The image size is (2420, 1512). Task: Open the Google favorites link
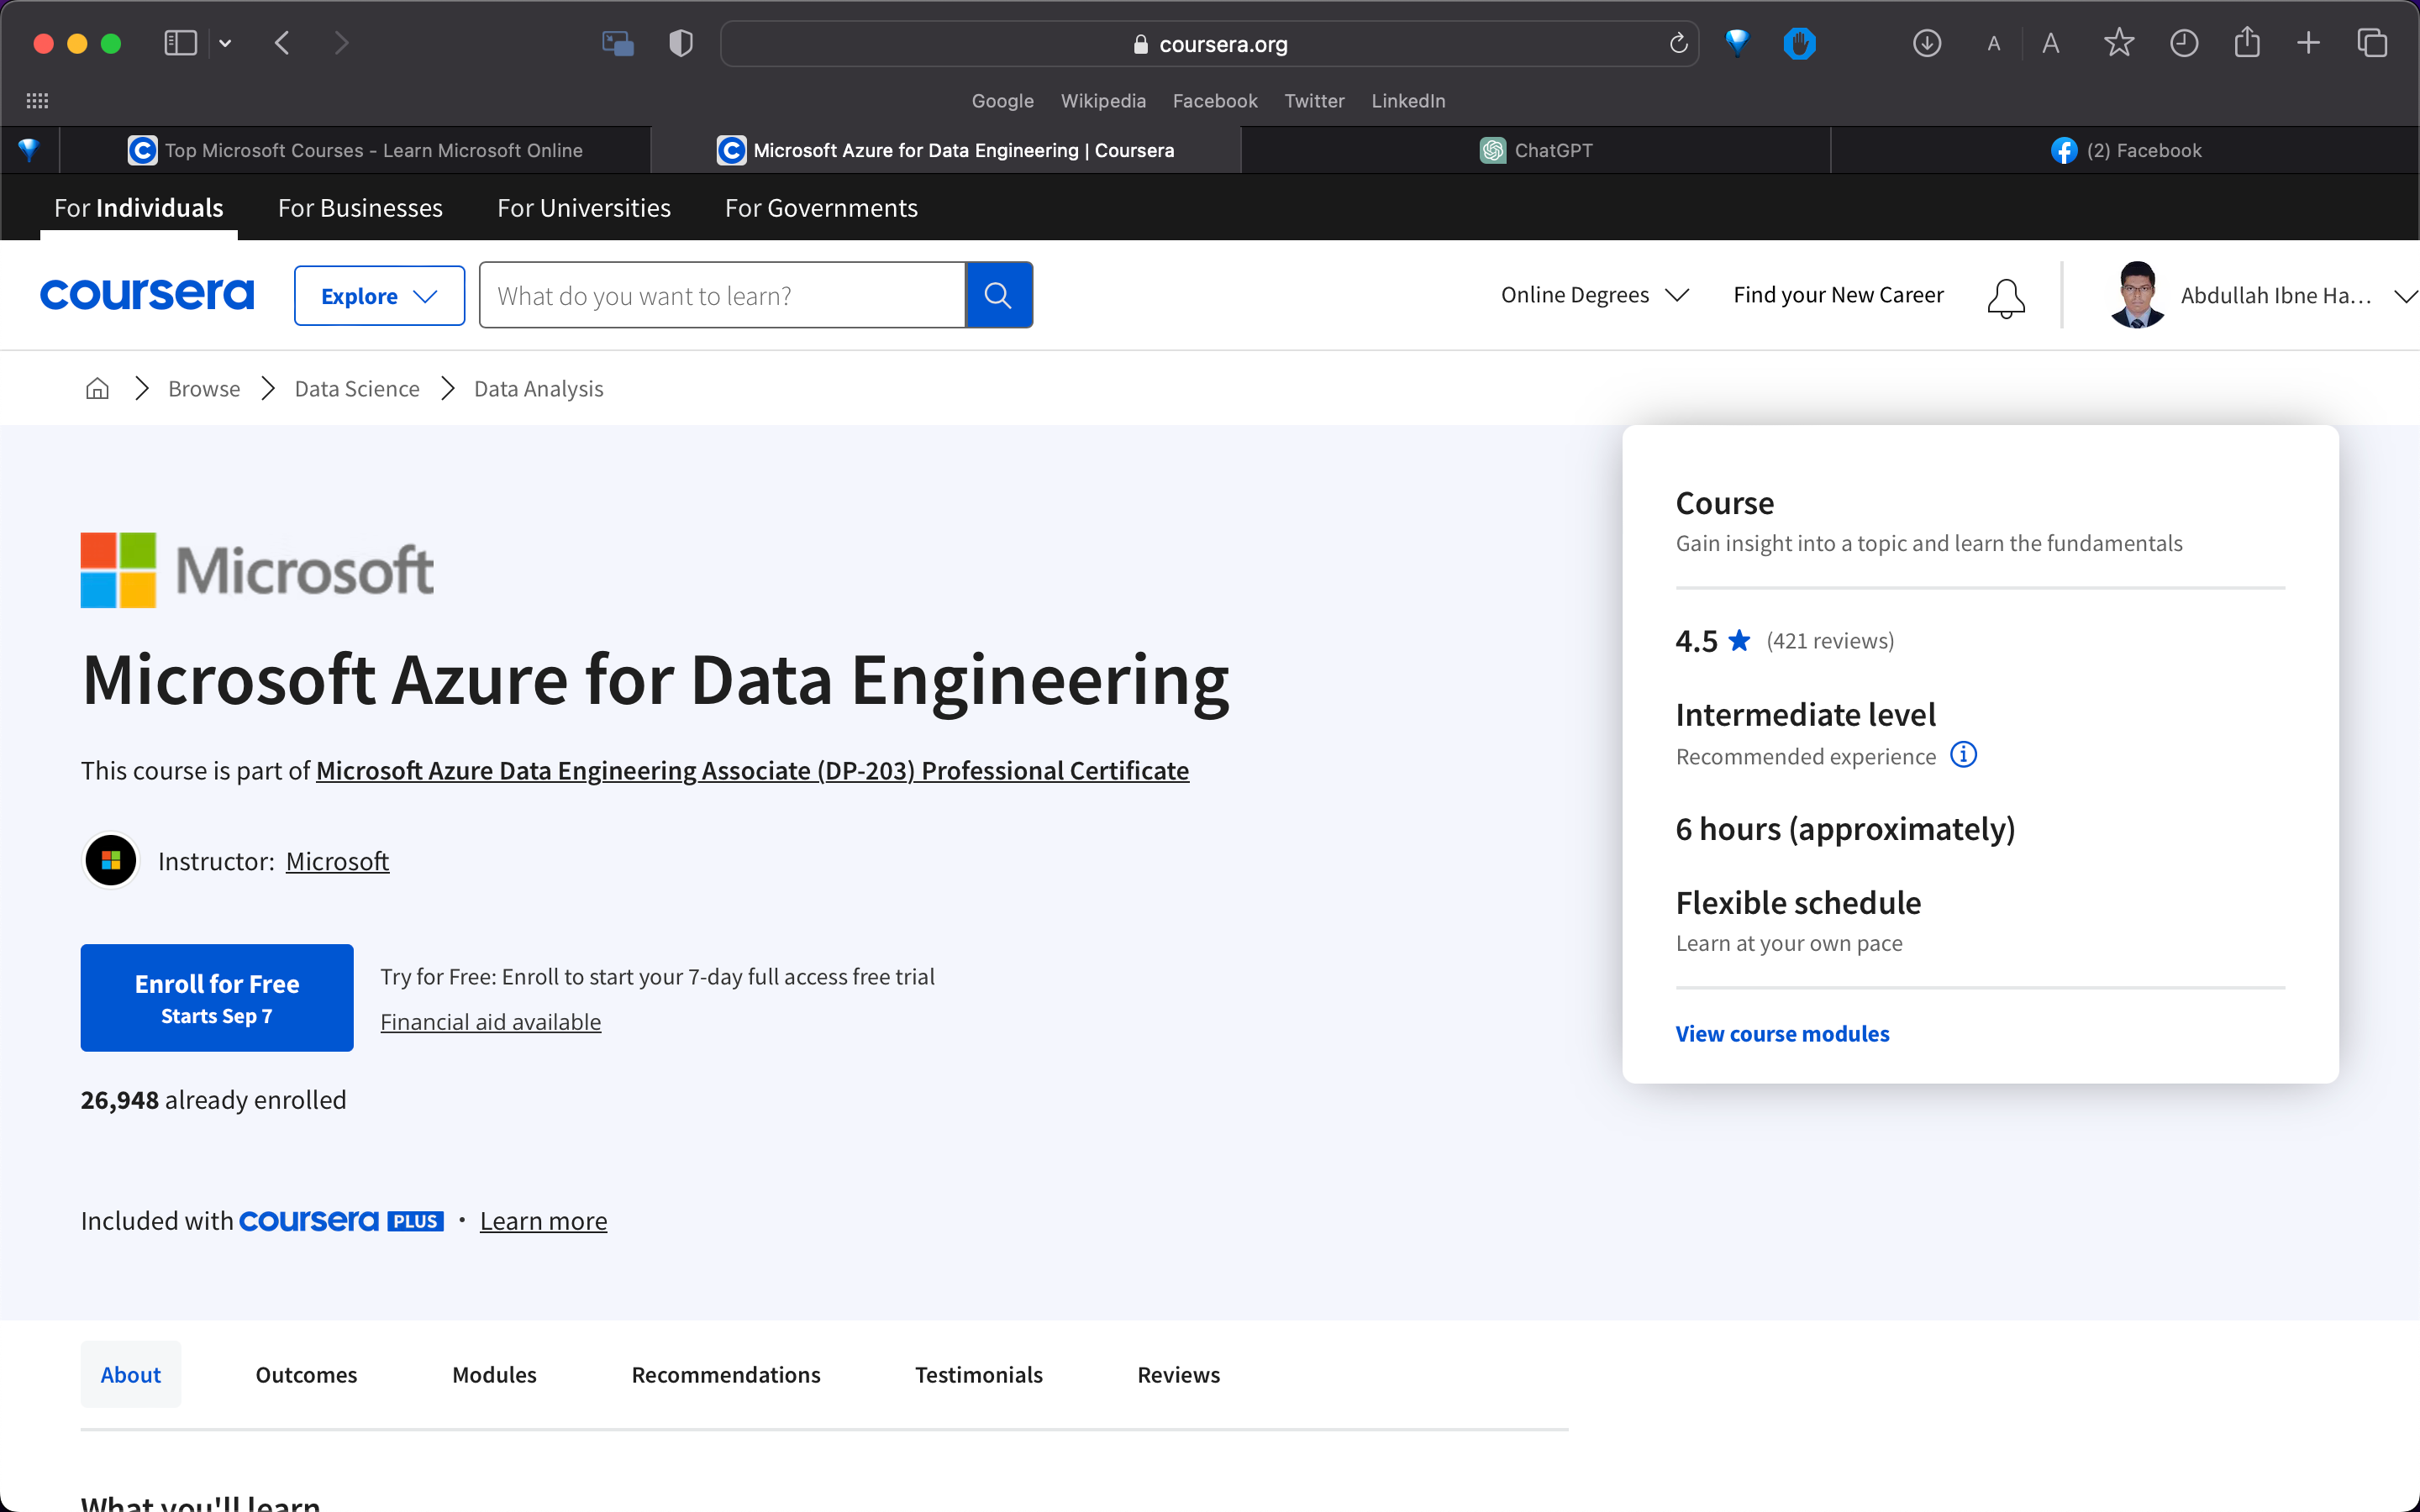(x=1002, y=101)
